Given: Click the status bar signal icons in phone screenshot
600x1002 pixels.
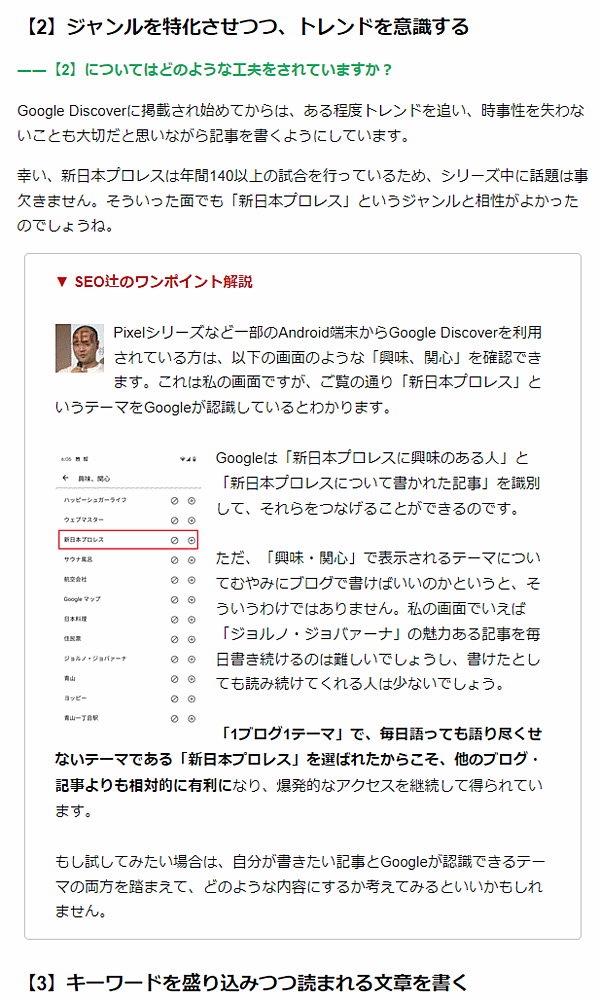Looking at the screenshot, I should pyautogui.click(x=188, y=459).
